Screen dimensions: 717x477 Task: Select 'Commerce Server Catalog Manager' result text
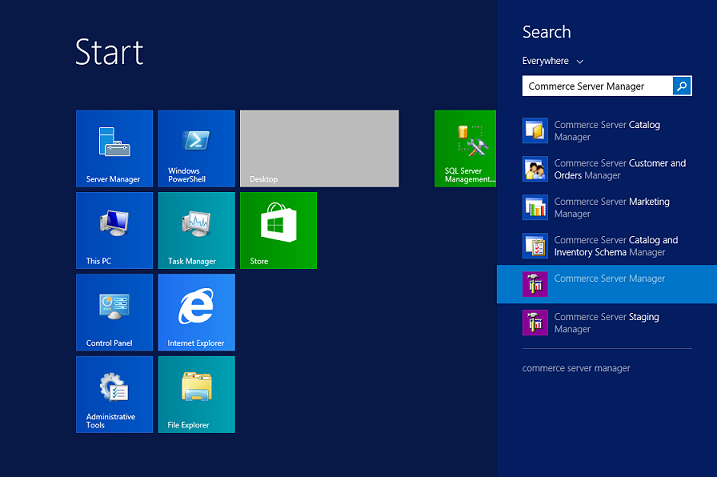[x=607, y=131]
